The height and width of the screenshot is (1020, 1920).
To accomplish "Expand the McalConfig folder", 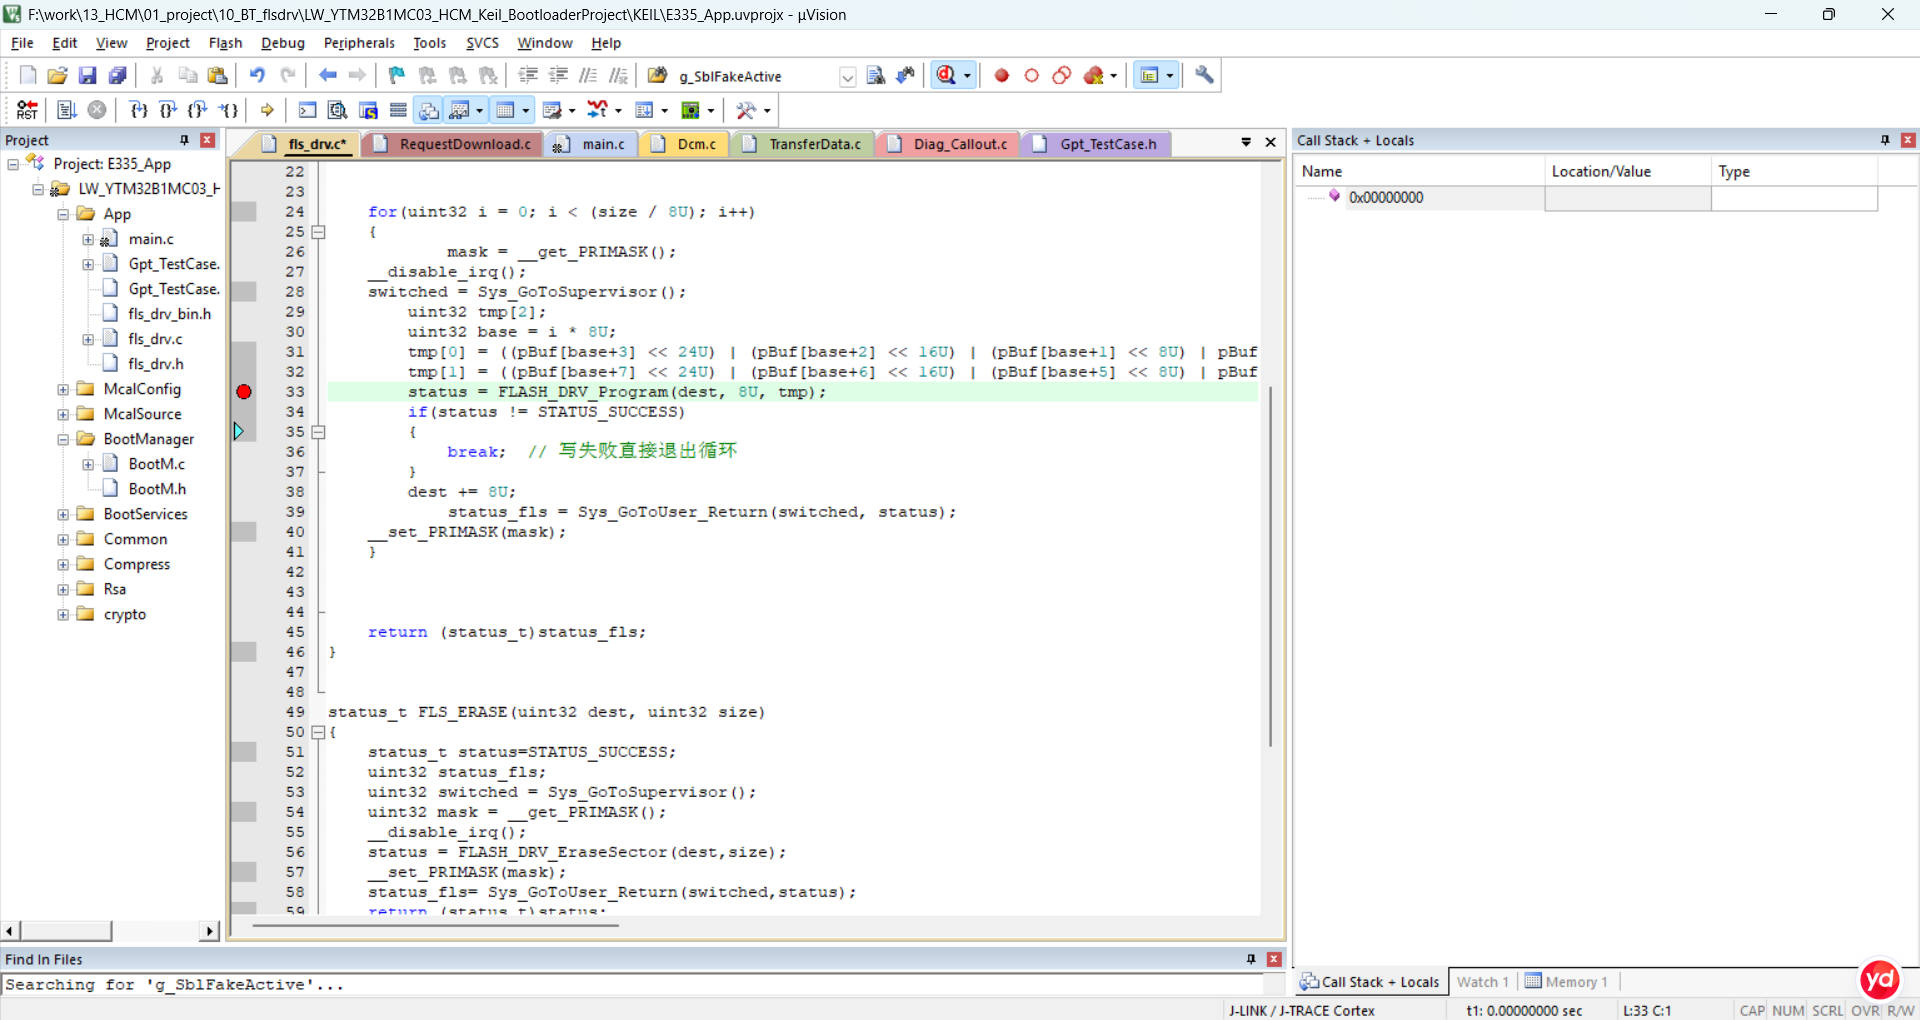I will (63, 389).
